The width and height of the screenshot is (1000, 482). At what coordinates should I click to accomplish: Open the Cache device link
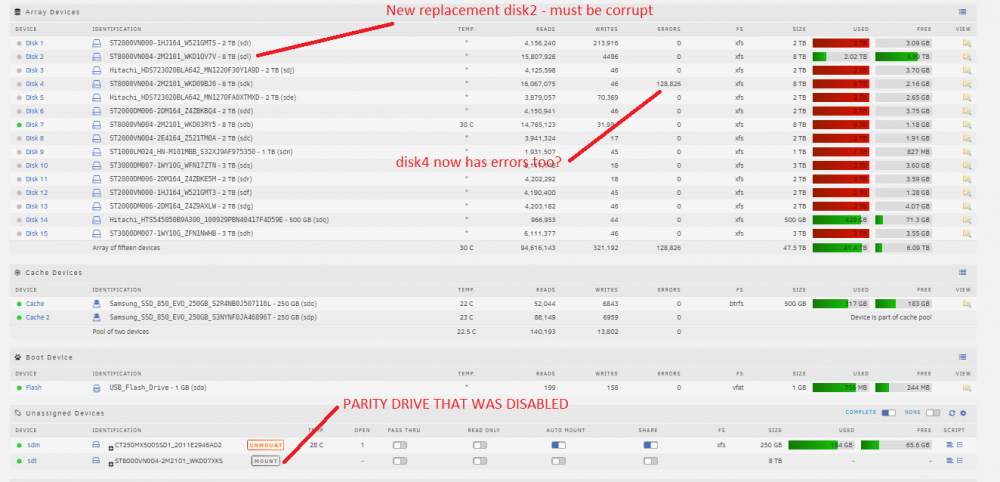click(35, 303)
